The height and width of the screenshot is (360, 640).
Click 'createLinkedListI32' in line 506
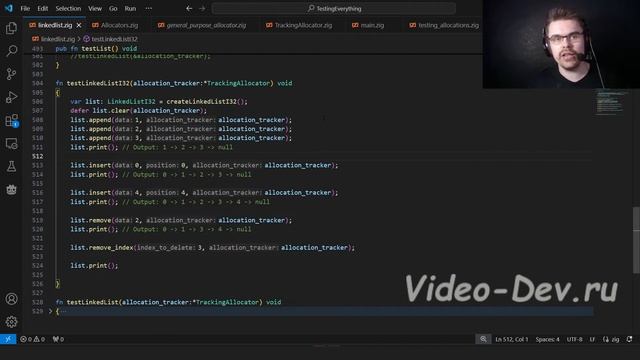click(x=201, y=102)
